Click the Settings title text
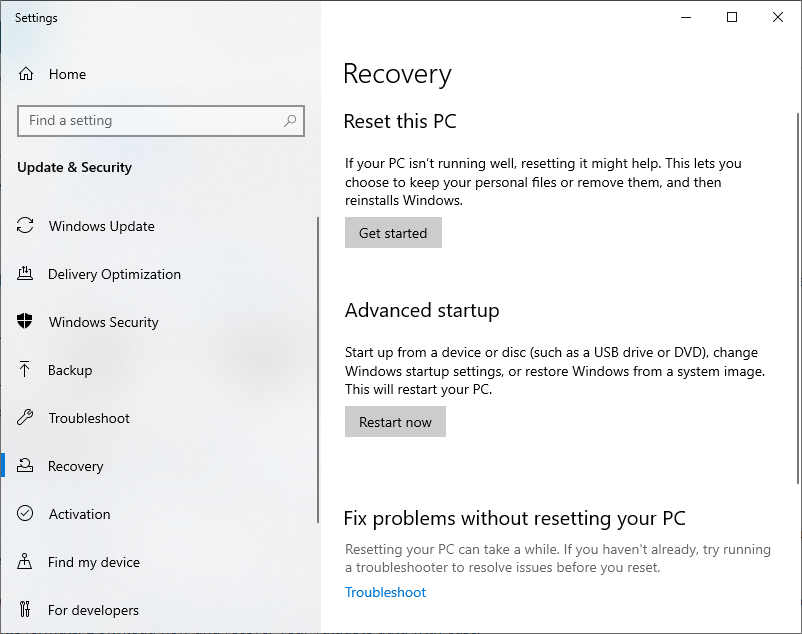Viewport: 802px width, 634px height. click(x=36, y=17)
